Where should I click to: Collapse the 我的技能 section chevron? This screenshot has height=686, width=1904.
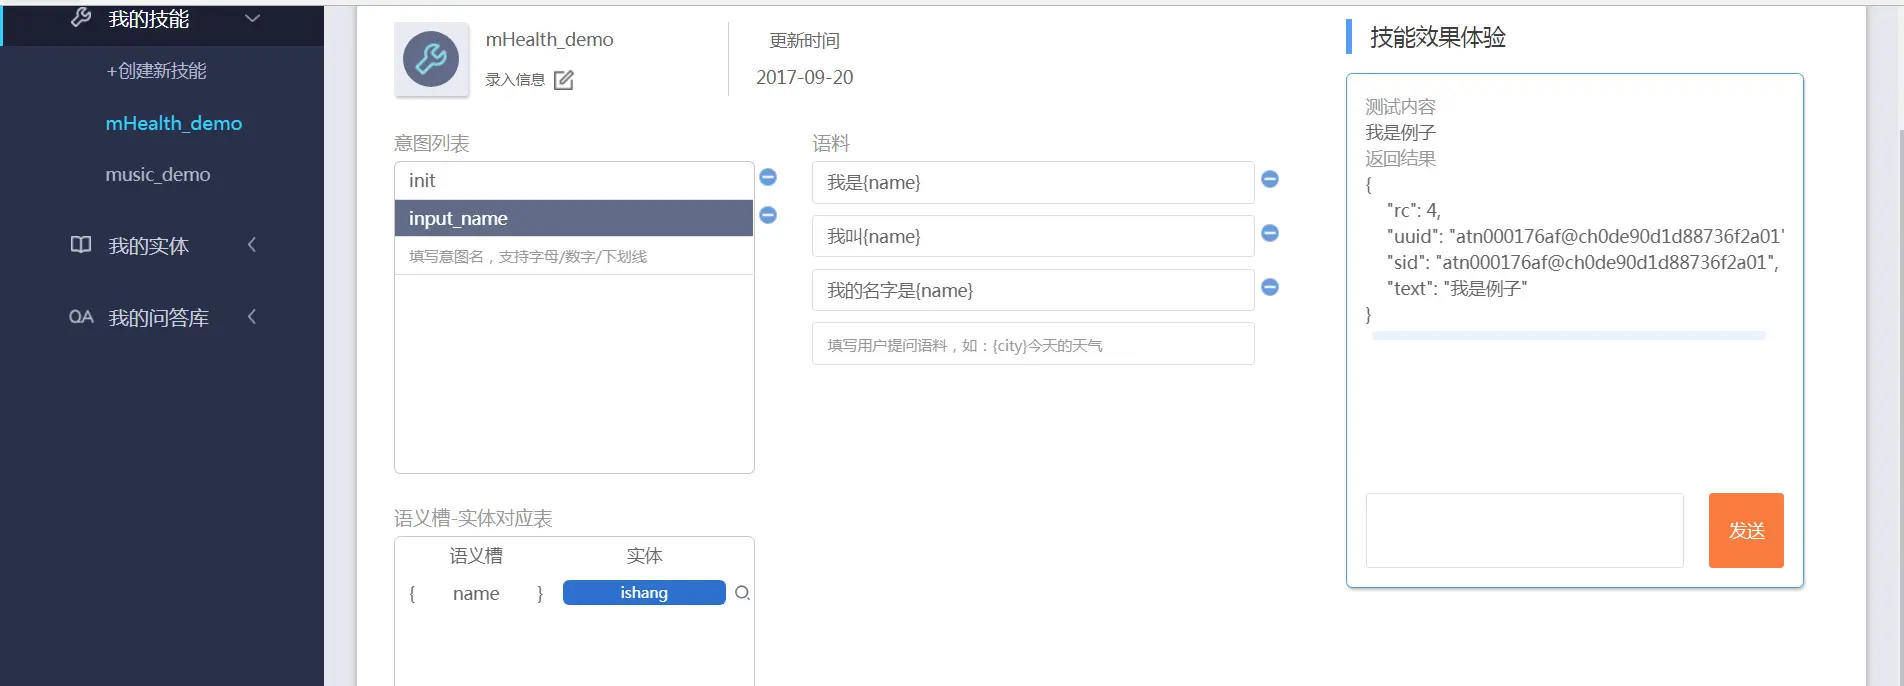pos(252,18)
